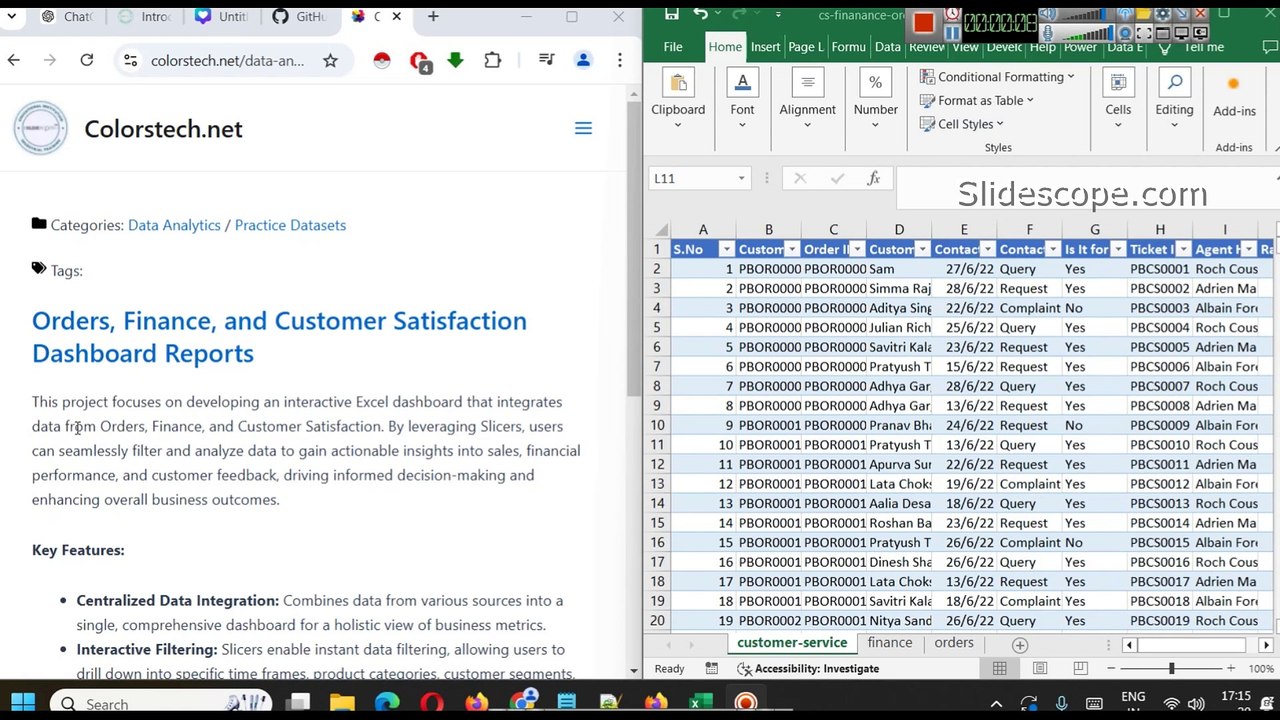Image resolution: width=1280 pixels, height=720 pixels.
Task: Switch to the Data ribbon tab
Action: pos(888,47)
